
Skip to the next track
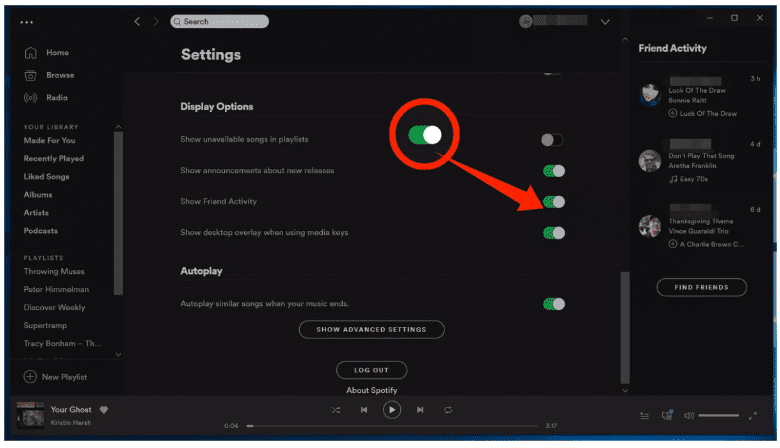pyautogui.click(x=420, y=410)
